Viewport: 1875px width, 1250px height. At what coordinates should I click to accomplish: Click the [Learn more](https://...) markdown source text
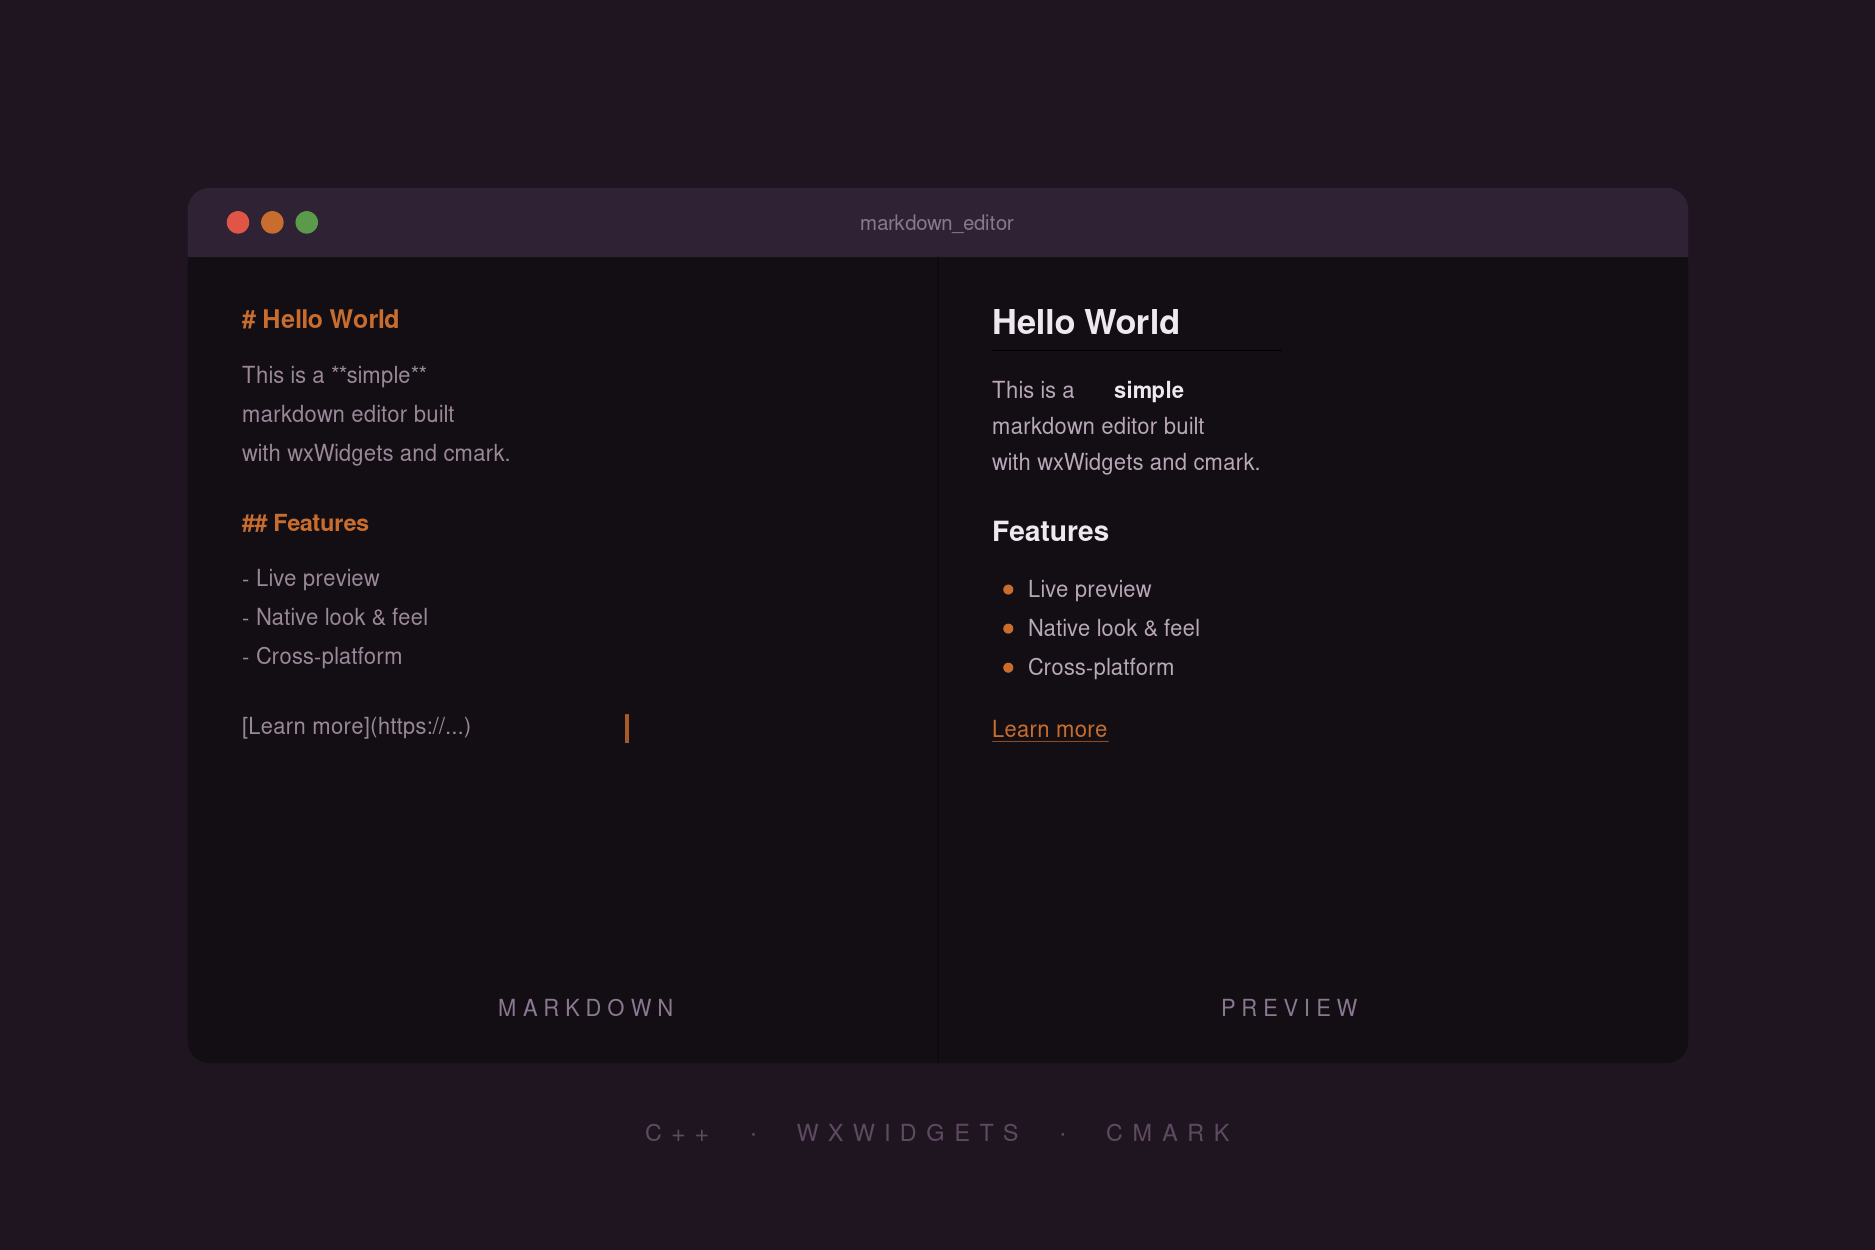click(x=356, y=726)
